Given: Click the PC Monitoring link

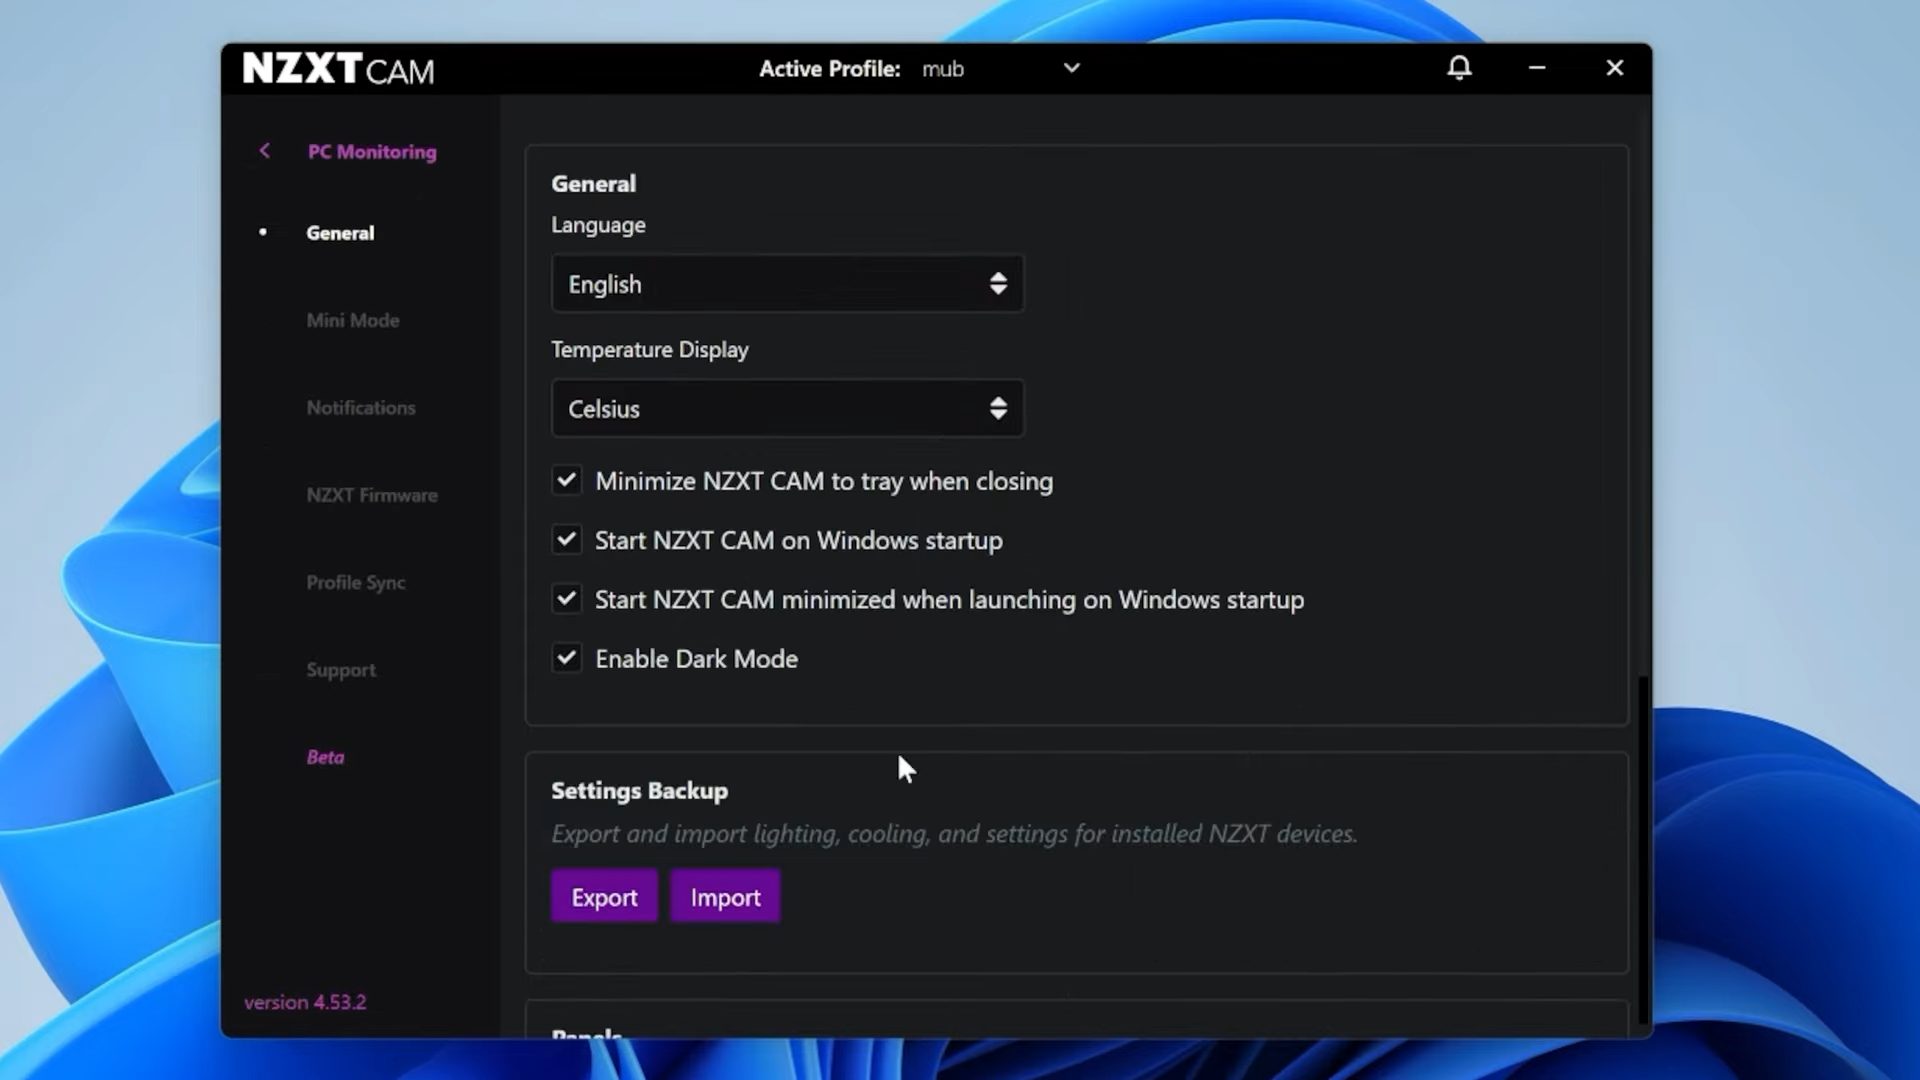Looking at the screenshot, I should tap(372, 152).
